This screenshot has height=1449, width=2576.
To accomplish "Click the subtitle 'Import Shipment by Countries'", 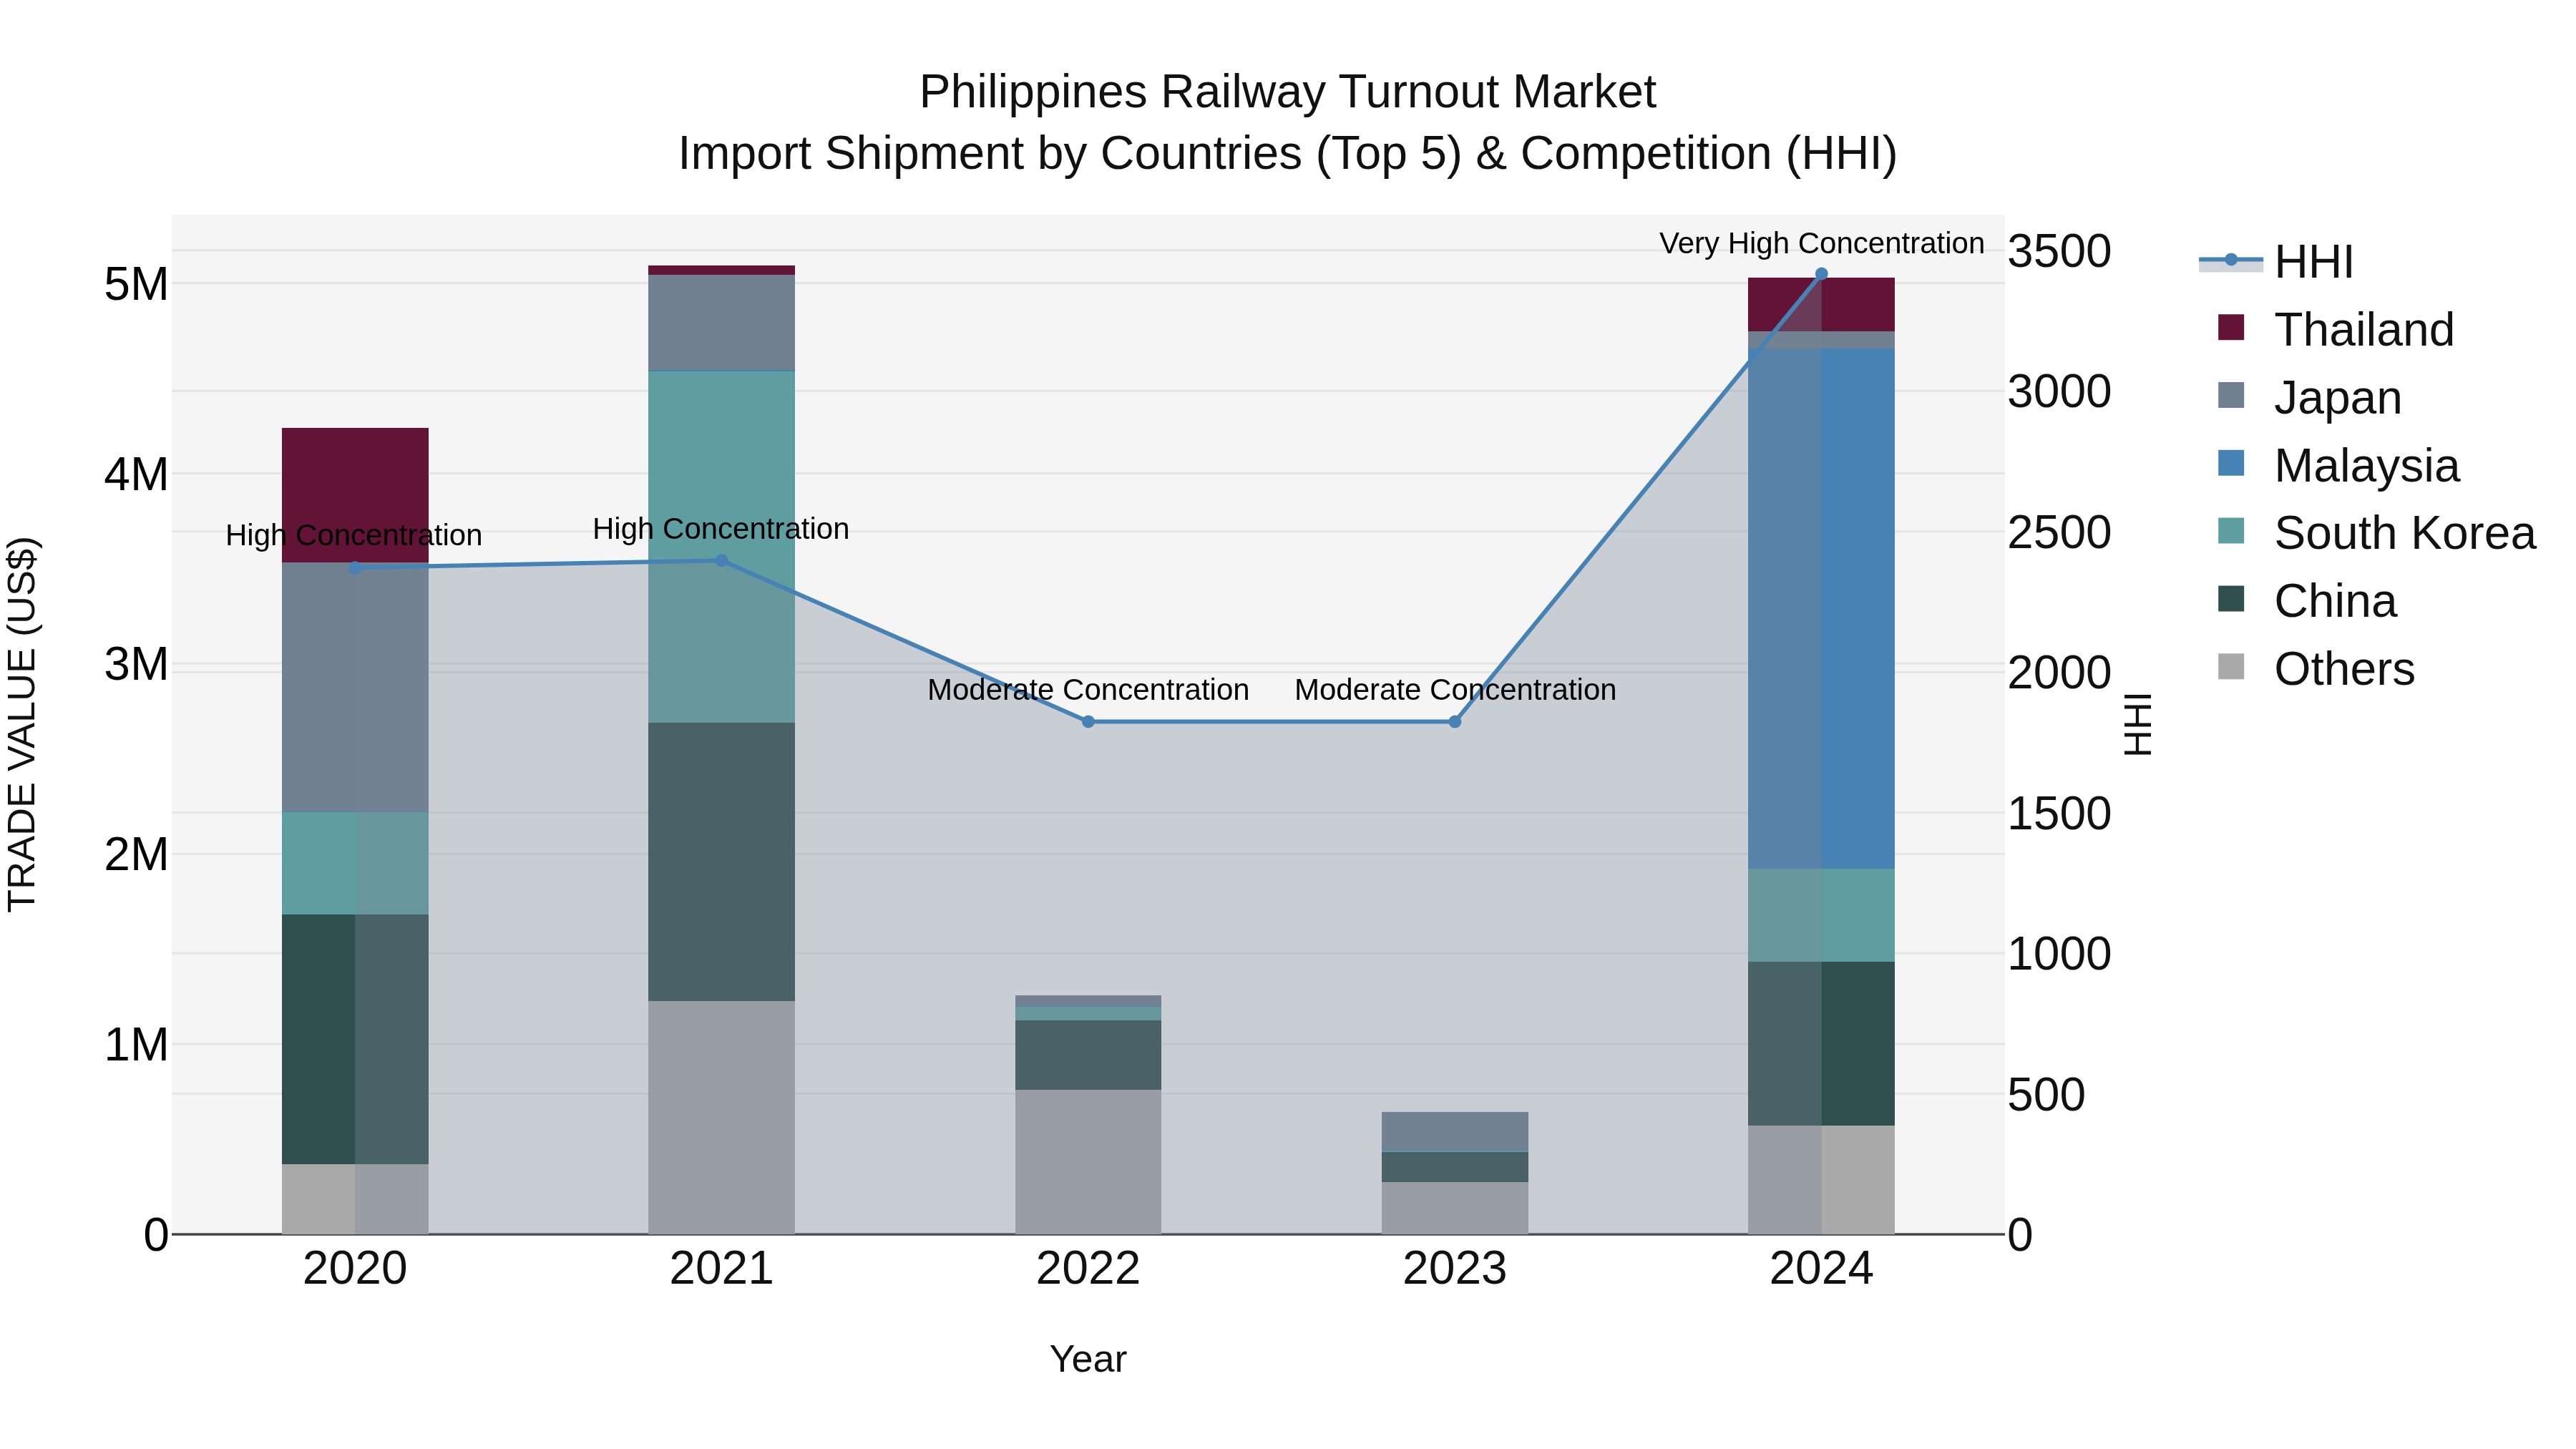I will (991, 154).
